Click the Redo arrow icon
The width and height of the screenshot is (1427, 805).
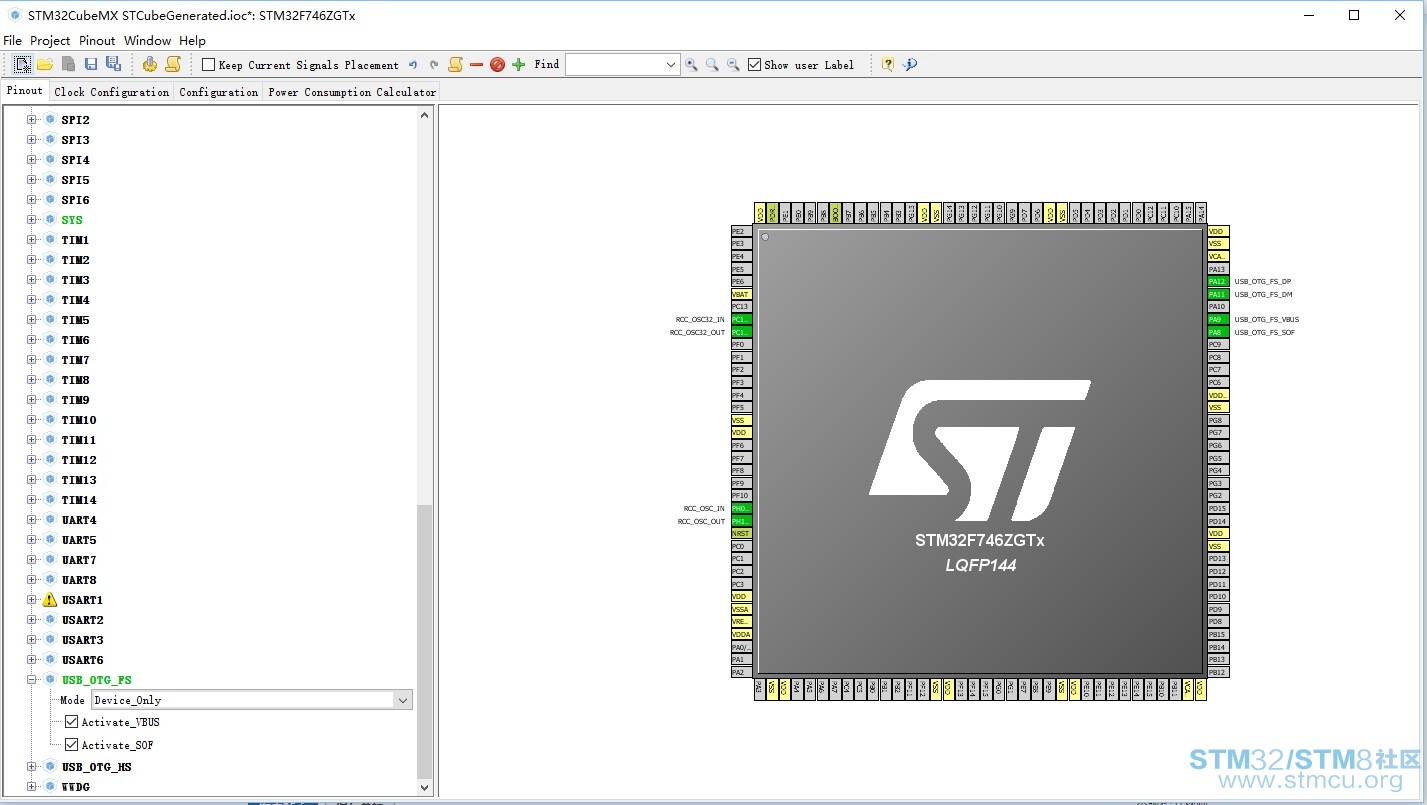(x=434, y=65)
